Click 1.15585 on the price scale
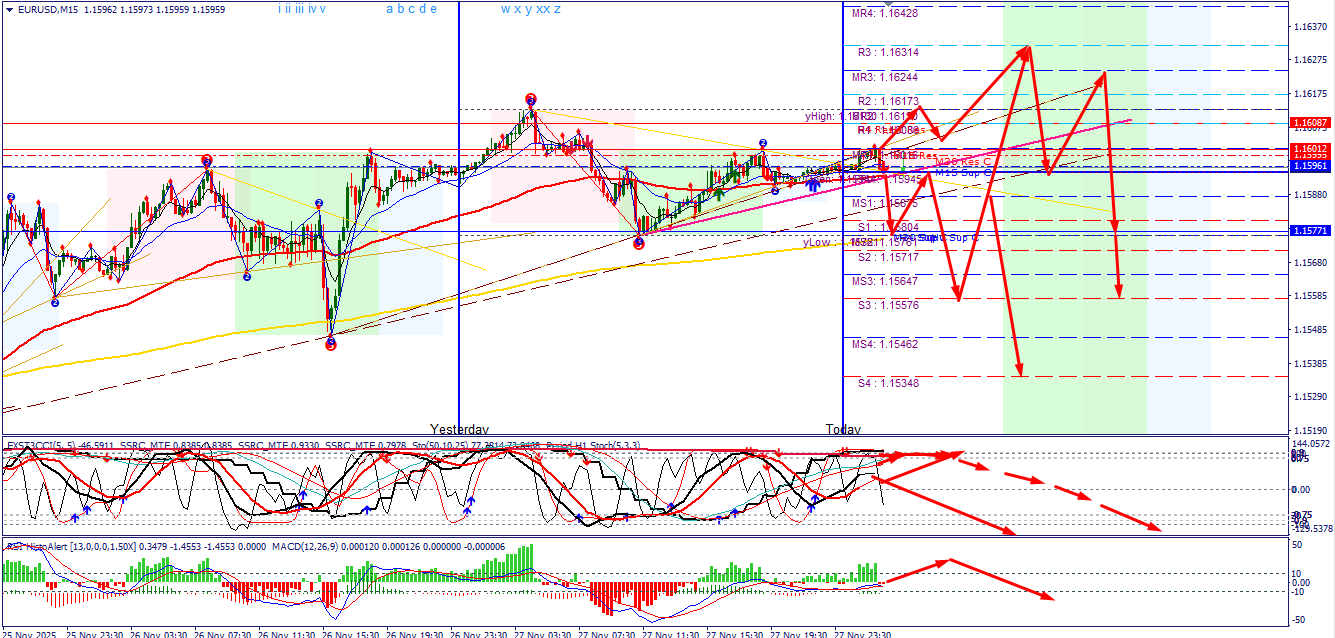 [x=1310, y=296]
